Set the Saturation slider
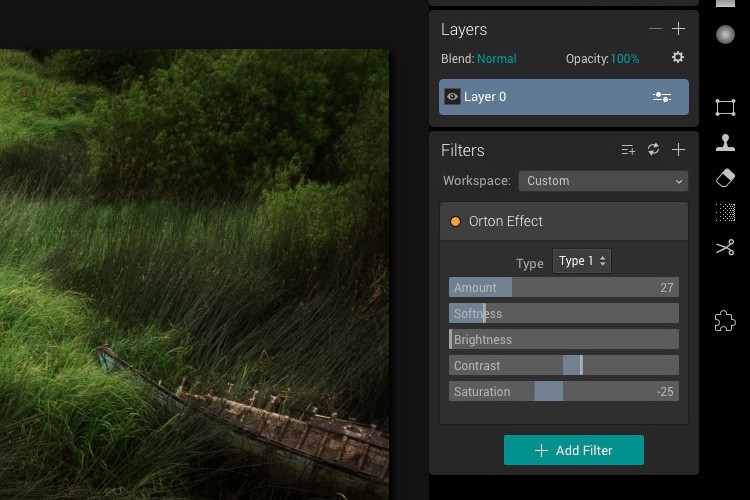 click(563, 391)
